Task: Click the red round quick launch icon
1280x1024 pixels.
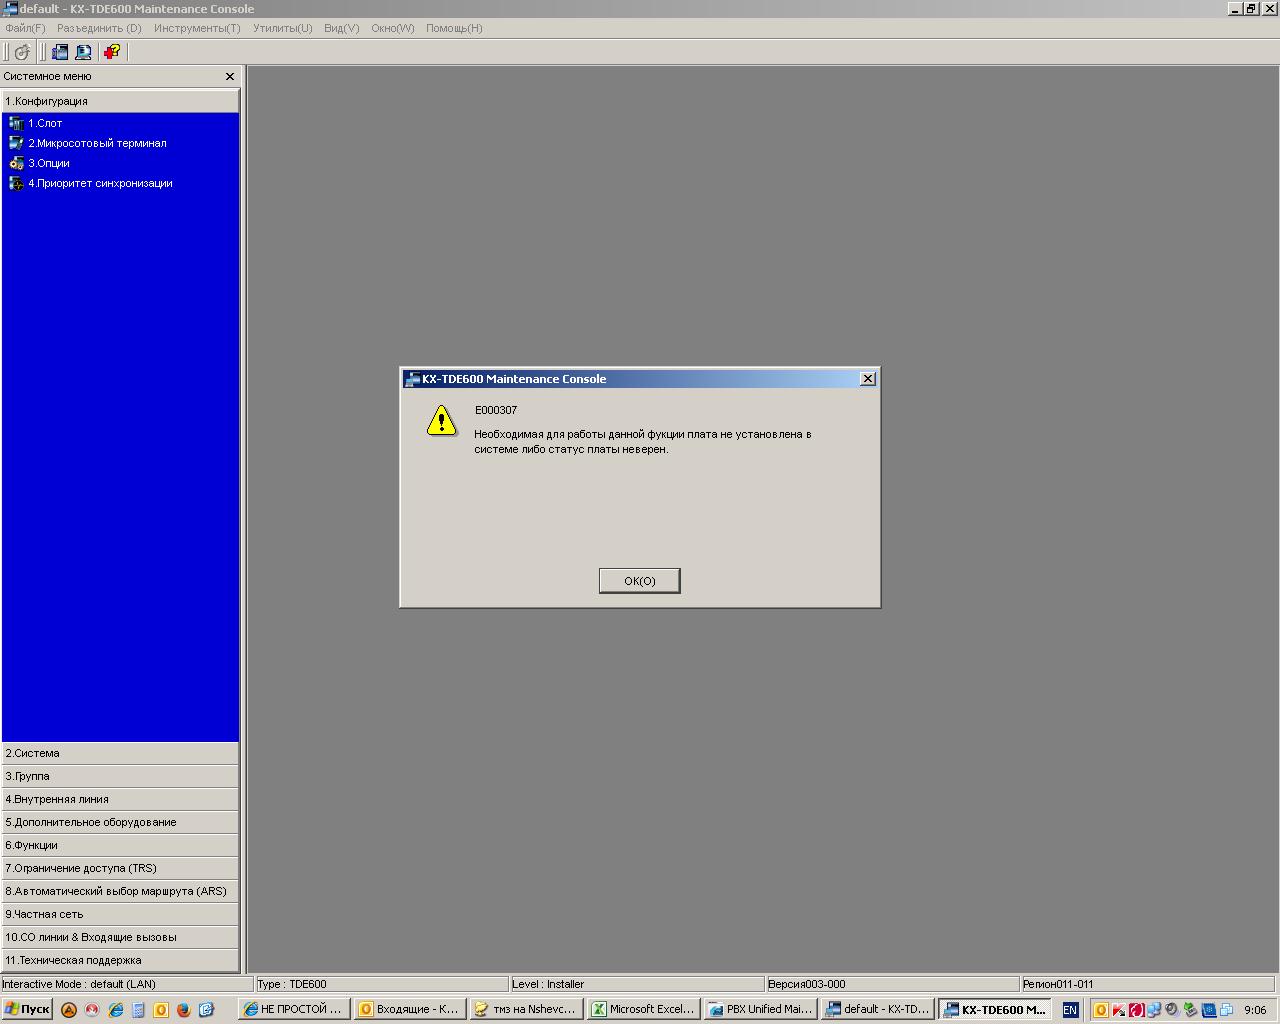Action: click(x=92, y=1010)
